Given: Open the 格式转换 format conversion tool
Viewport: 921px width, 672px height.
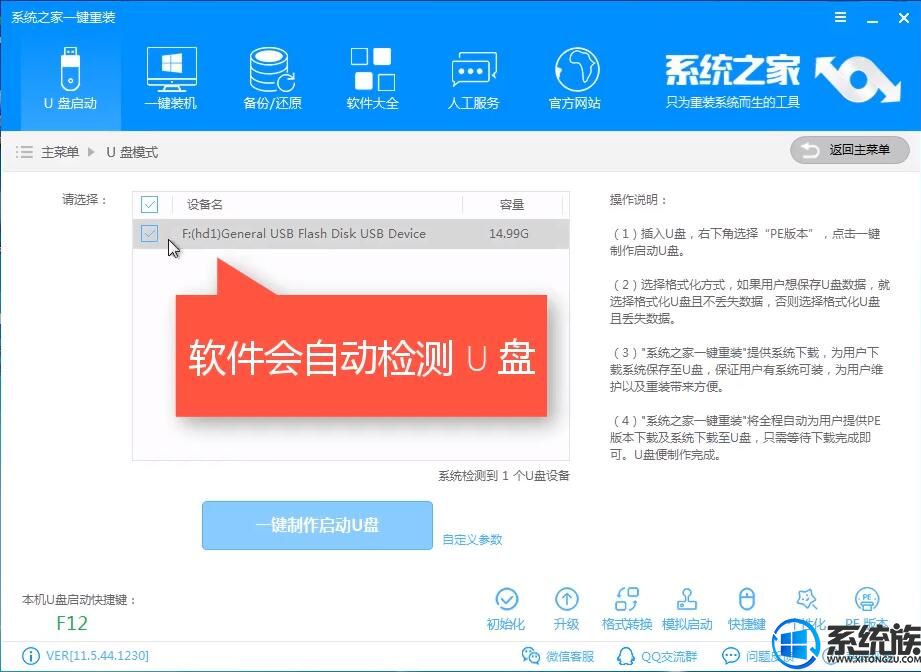Looking at the screenshot, I should [x=627, y=609].
